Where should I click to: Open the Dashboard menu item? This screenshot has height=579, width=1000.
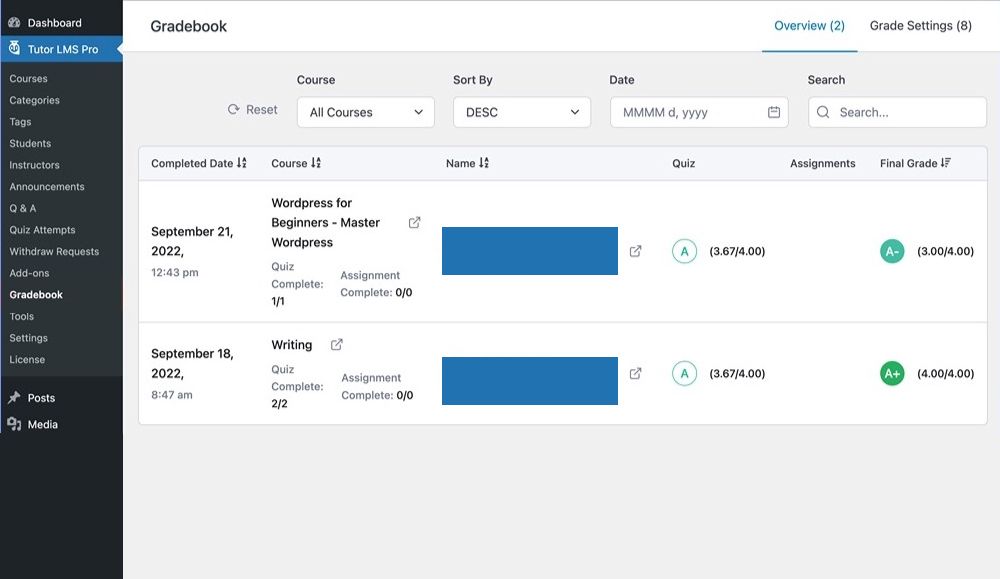click(x=54, y=22)
